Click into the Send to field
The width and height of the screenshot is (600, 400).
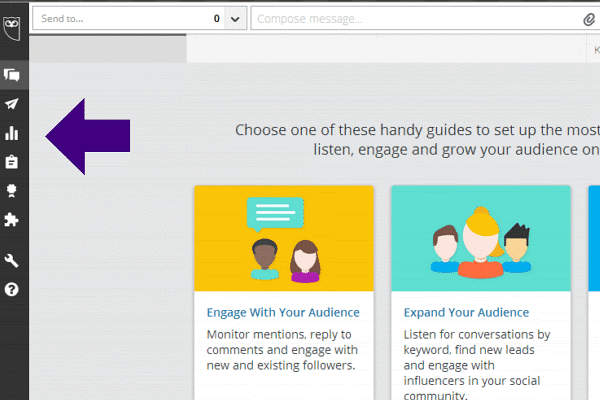coord(129,18)
